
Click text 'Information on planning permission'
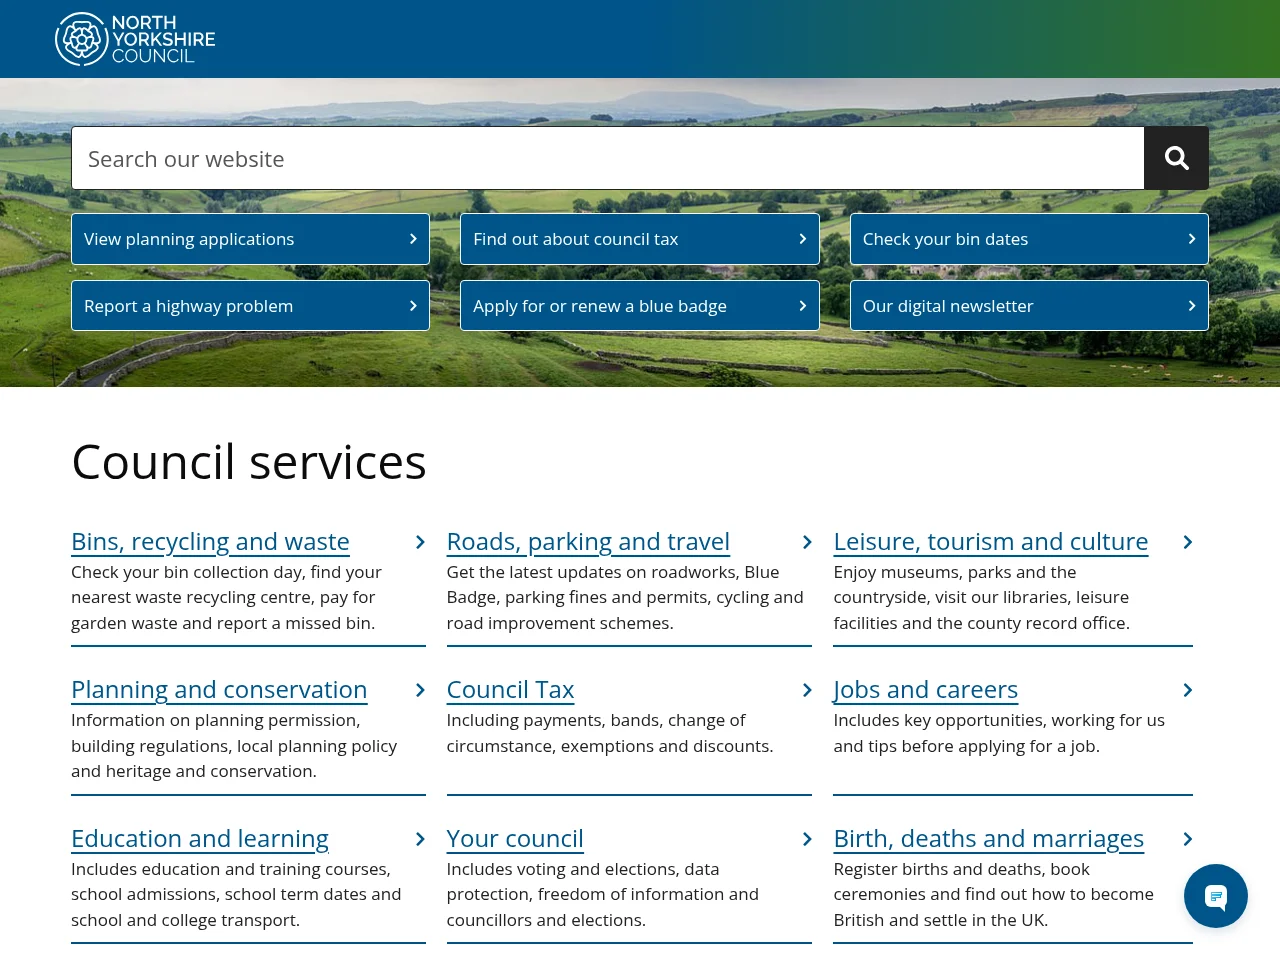click(216, 720)
